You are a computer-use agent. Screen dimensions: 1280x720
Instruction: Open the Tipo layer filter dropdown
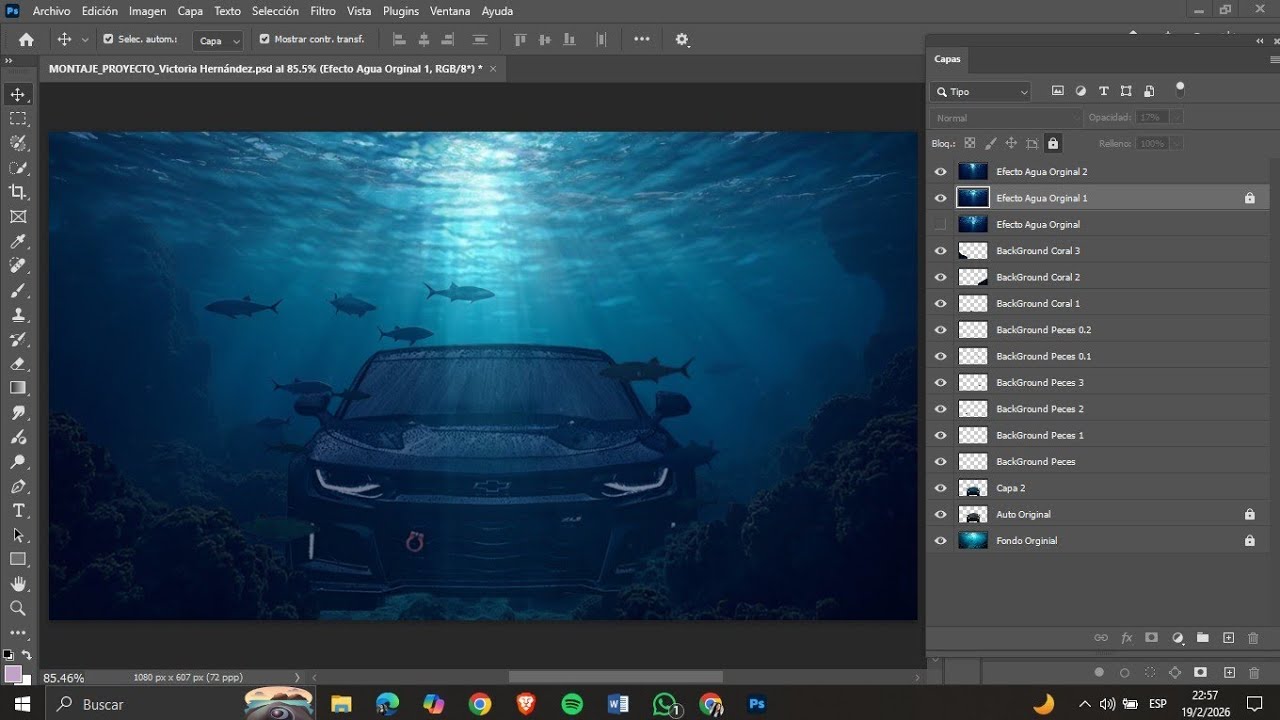pos(981,91)
